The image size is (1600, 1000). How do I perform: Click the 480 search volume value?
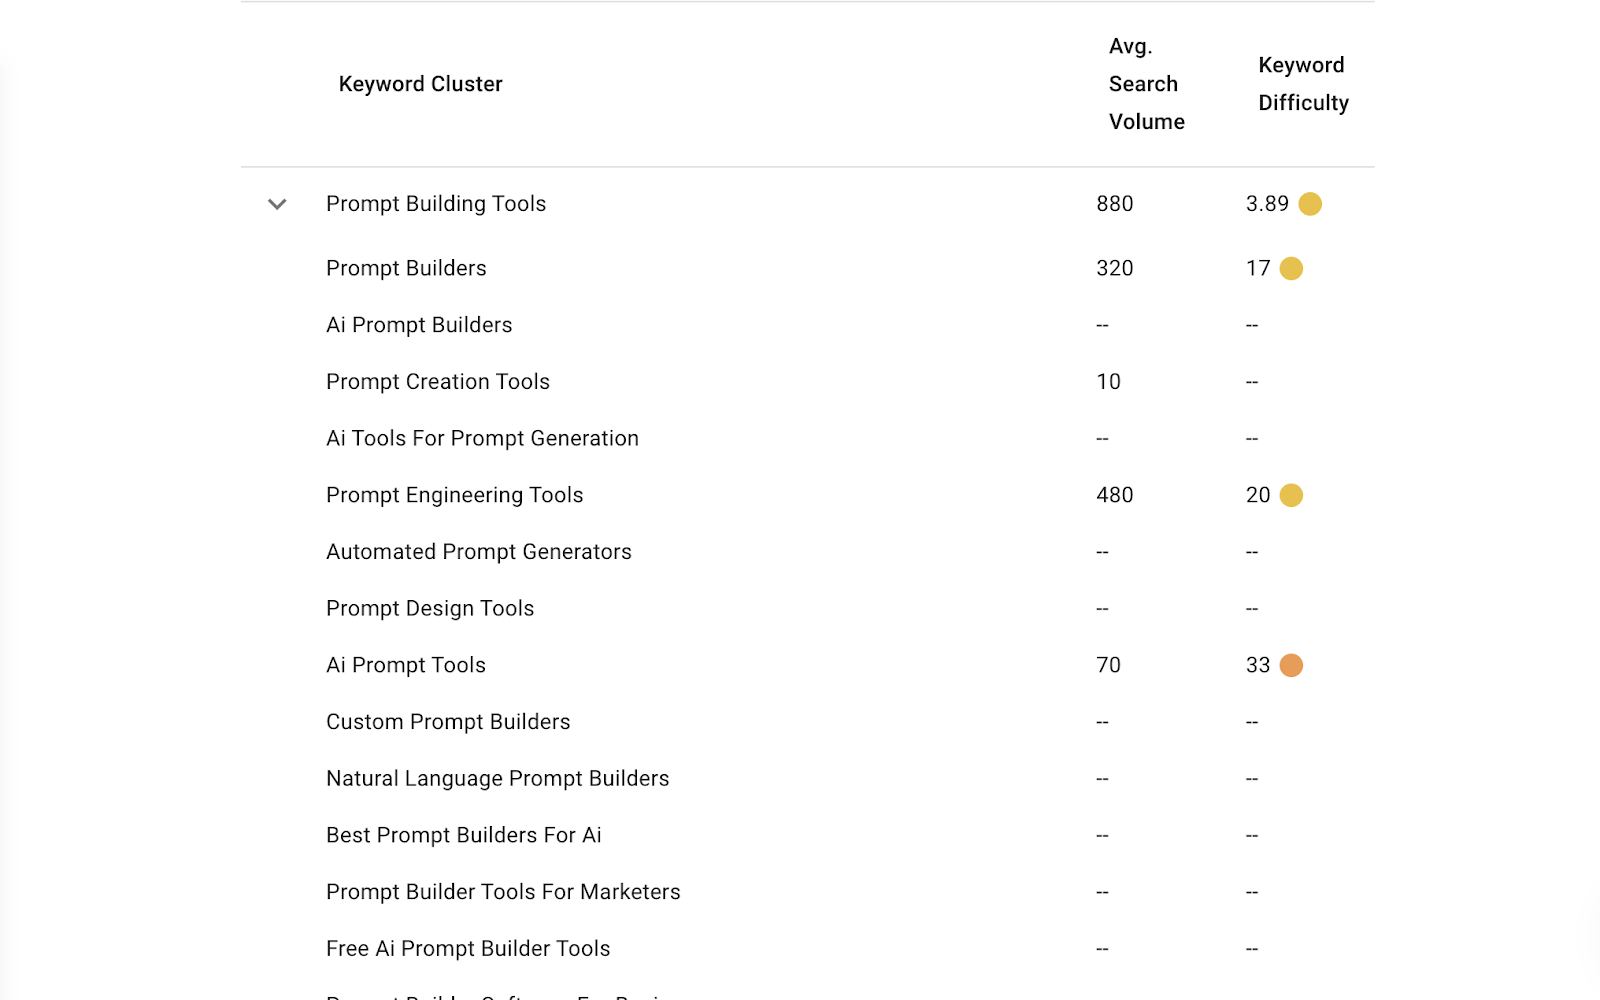click(x=1115, y=495)
